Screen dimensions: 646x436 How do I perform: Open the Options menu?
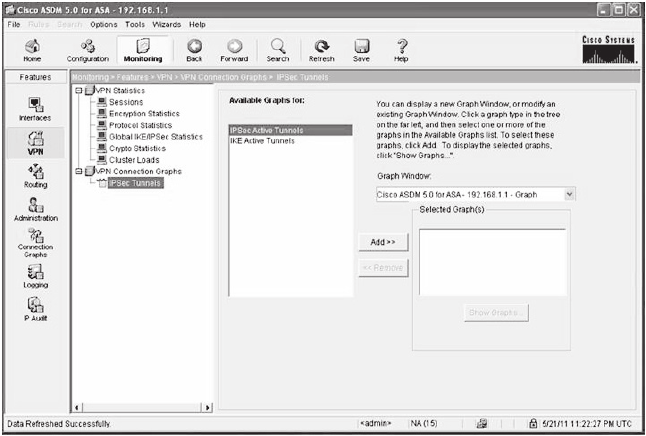point(104,24)
